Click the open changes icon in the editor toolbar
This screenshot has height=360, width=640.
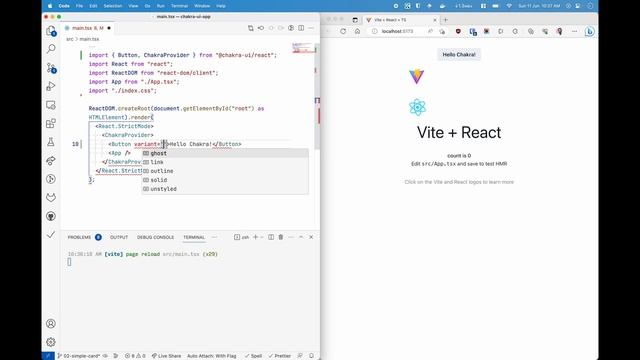click(x=251, y=28)
